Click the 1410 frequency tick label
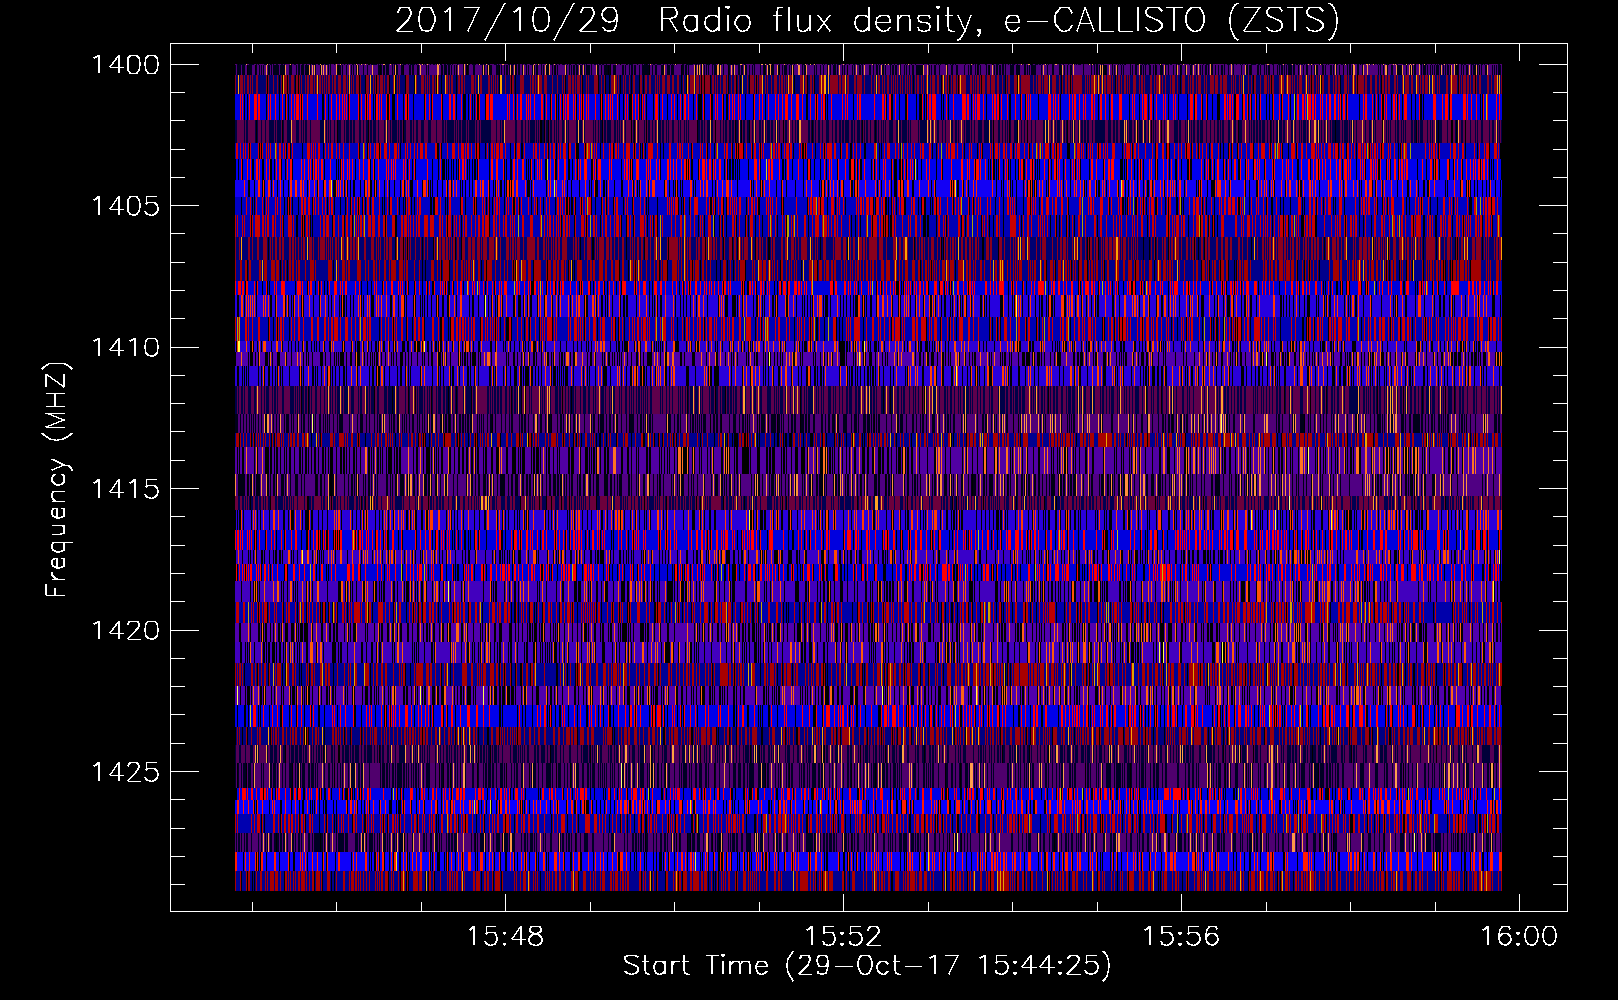The image size is (1618, 1000). 125,348
